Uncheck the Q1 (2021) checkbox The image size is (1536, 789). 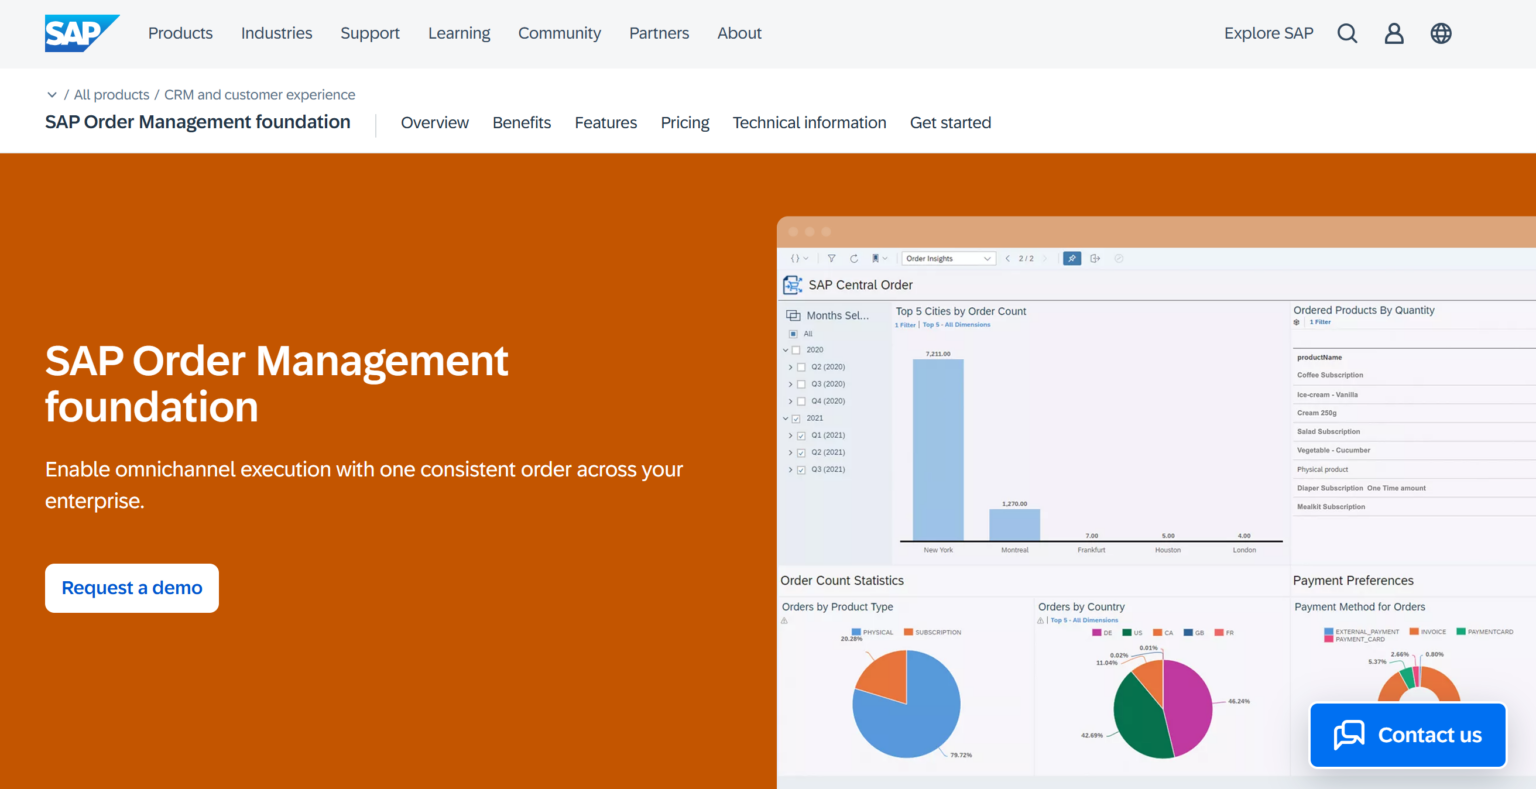pos(801,436)
